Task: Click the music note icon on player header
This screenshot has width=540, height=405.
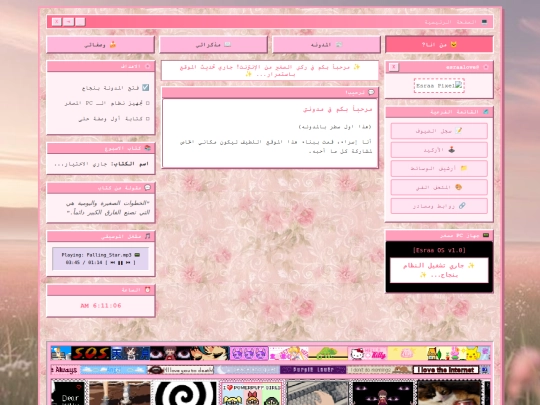Action: (147, 236)
